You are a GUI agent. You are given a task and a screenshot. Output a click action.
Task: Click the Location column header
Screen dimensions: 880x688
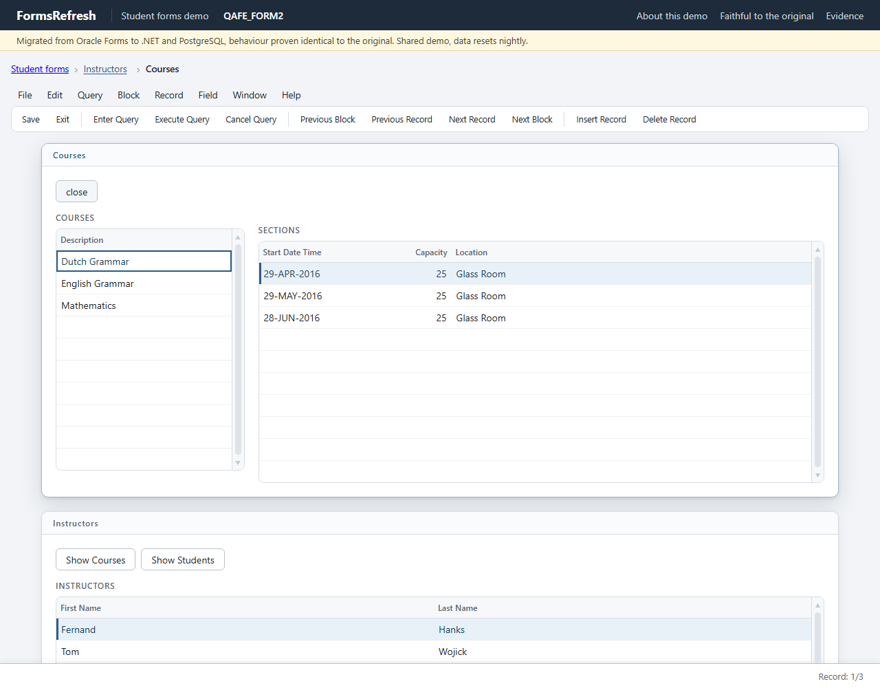click(471, 253)
